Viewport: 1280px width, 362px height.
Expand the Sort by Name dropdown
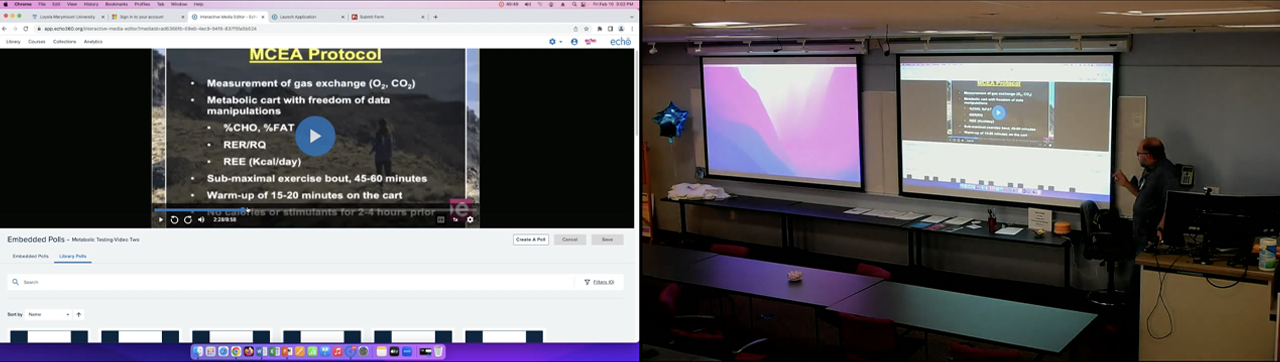pos(49,314)
